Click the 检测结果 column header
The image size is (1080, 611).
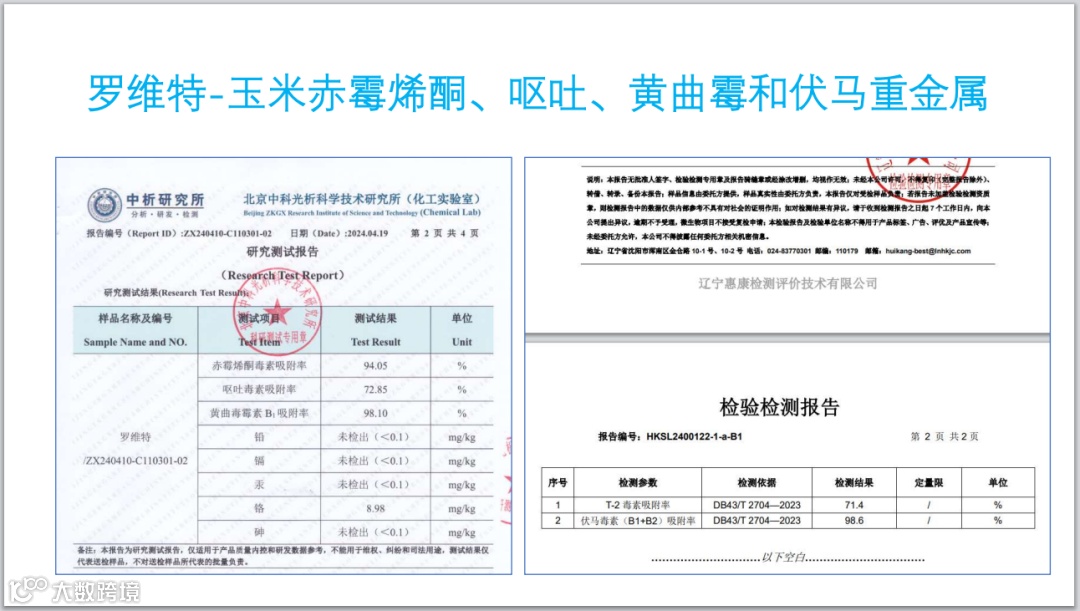click(x=854, y=483)
